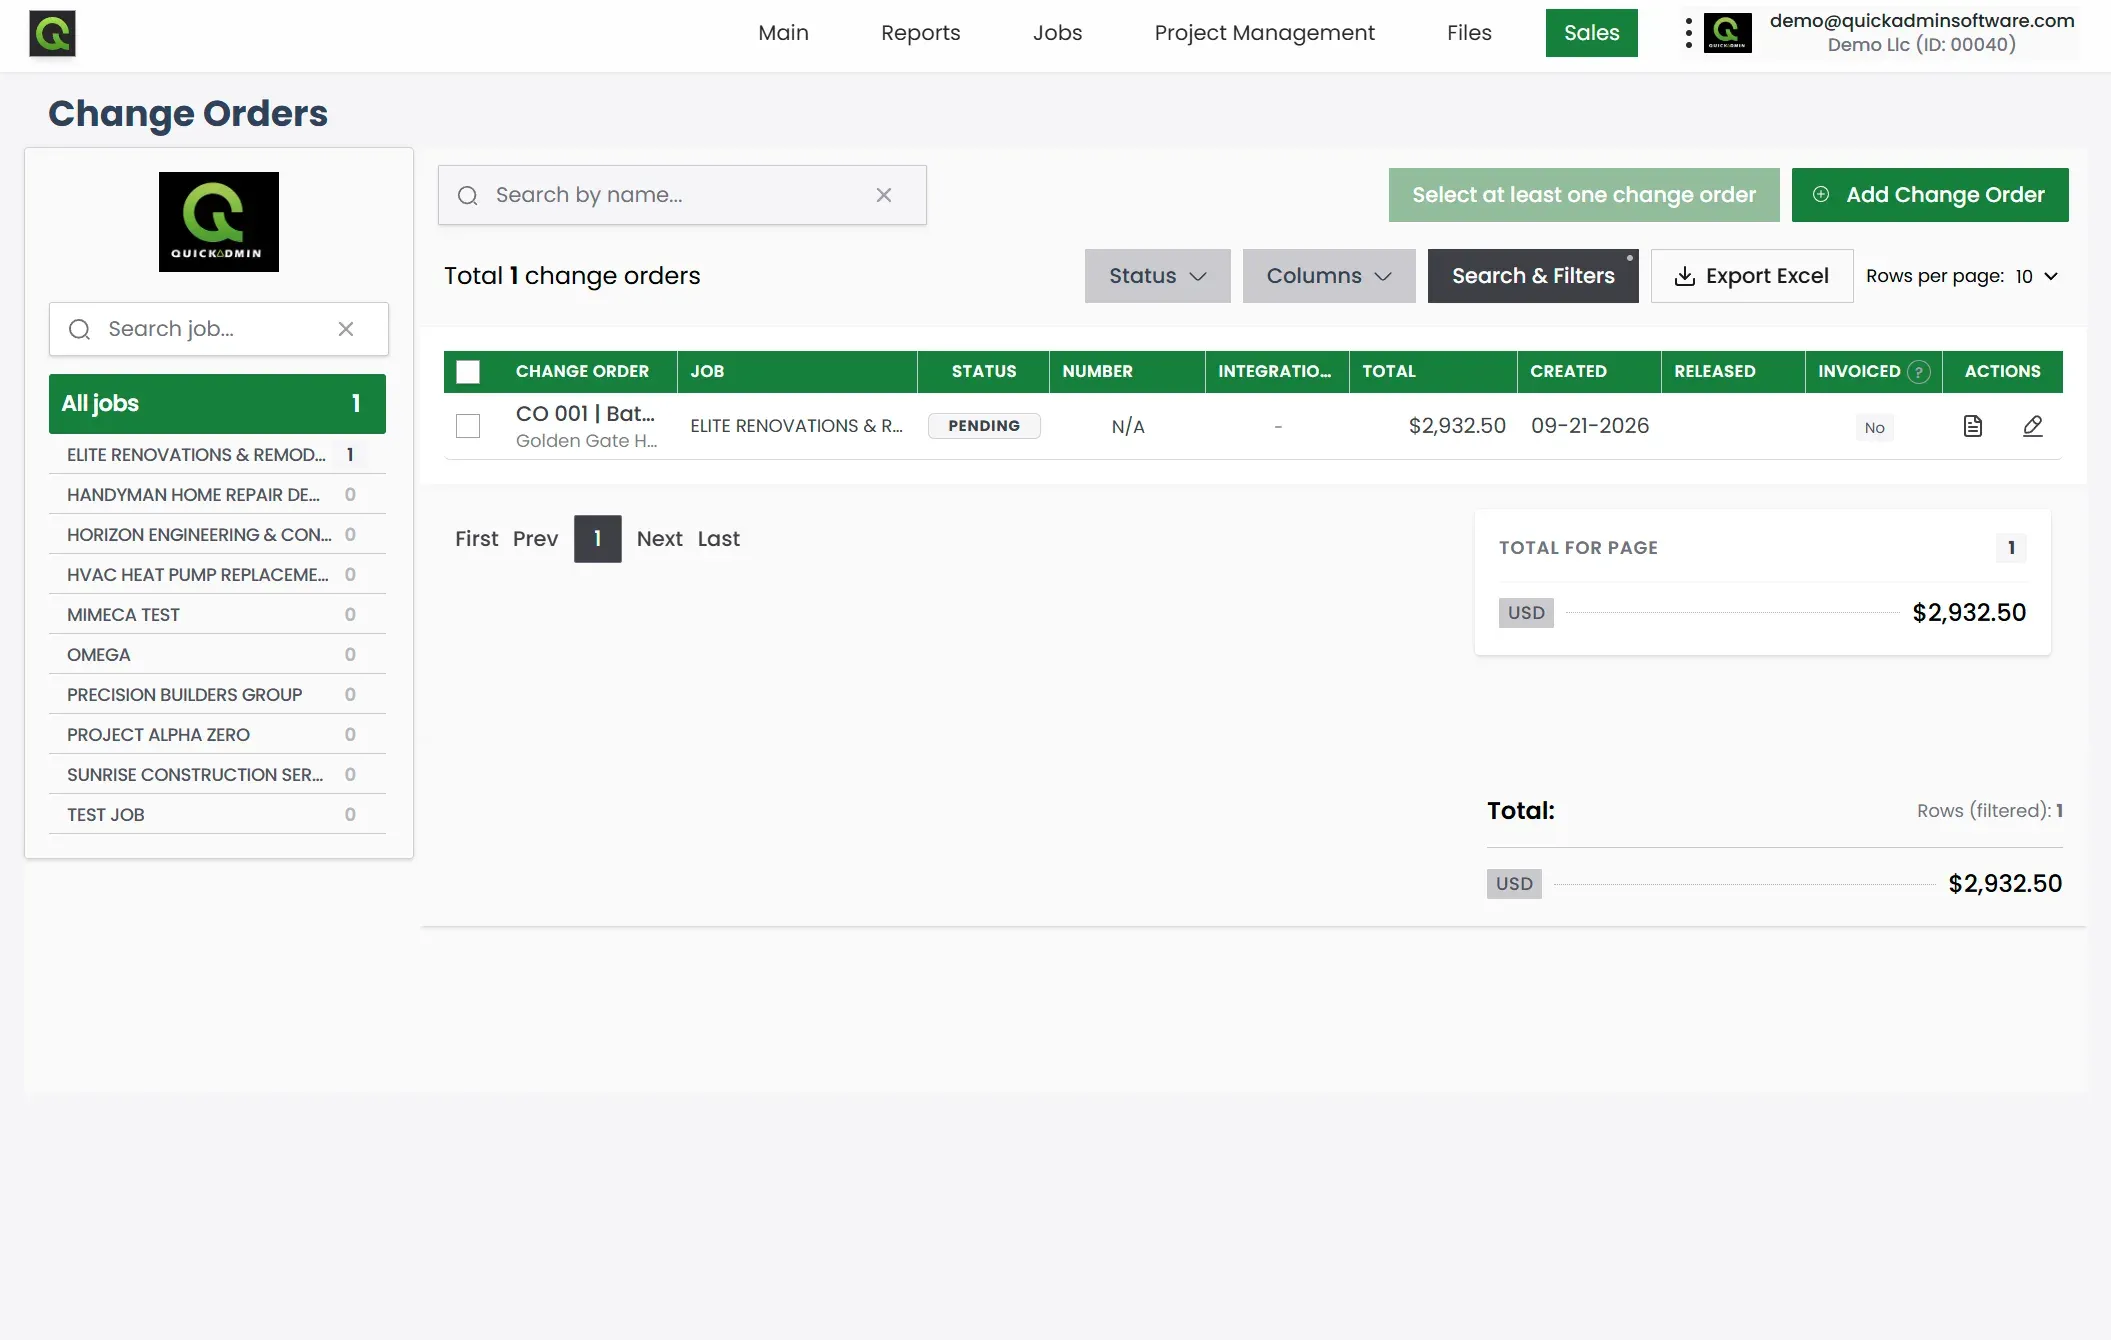Expand the Columns dropdown
The width and height of the screenshot is (2111, 1340).
[1329, 276]
